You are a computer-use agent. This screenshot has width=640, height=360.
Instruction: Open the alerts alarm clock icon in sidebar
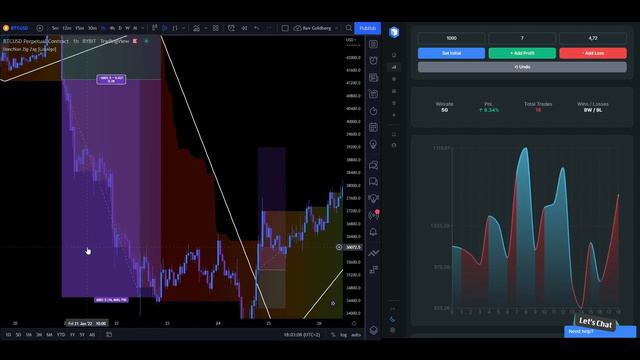click(x=373, y=61)
